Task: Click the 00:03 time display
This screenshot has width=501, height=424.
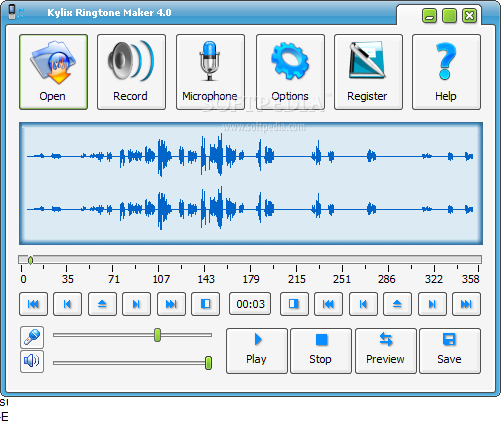Action: click(x=250, y=304)
